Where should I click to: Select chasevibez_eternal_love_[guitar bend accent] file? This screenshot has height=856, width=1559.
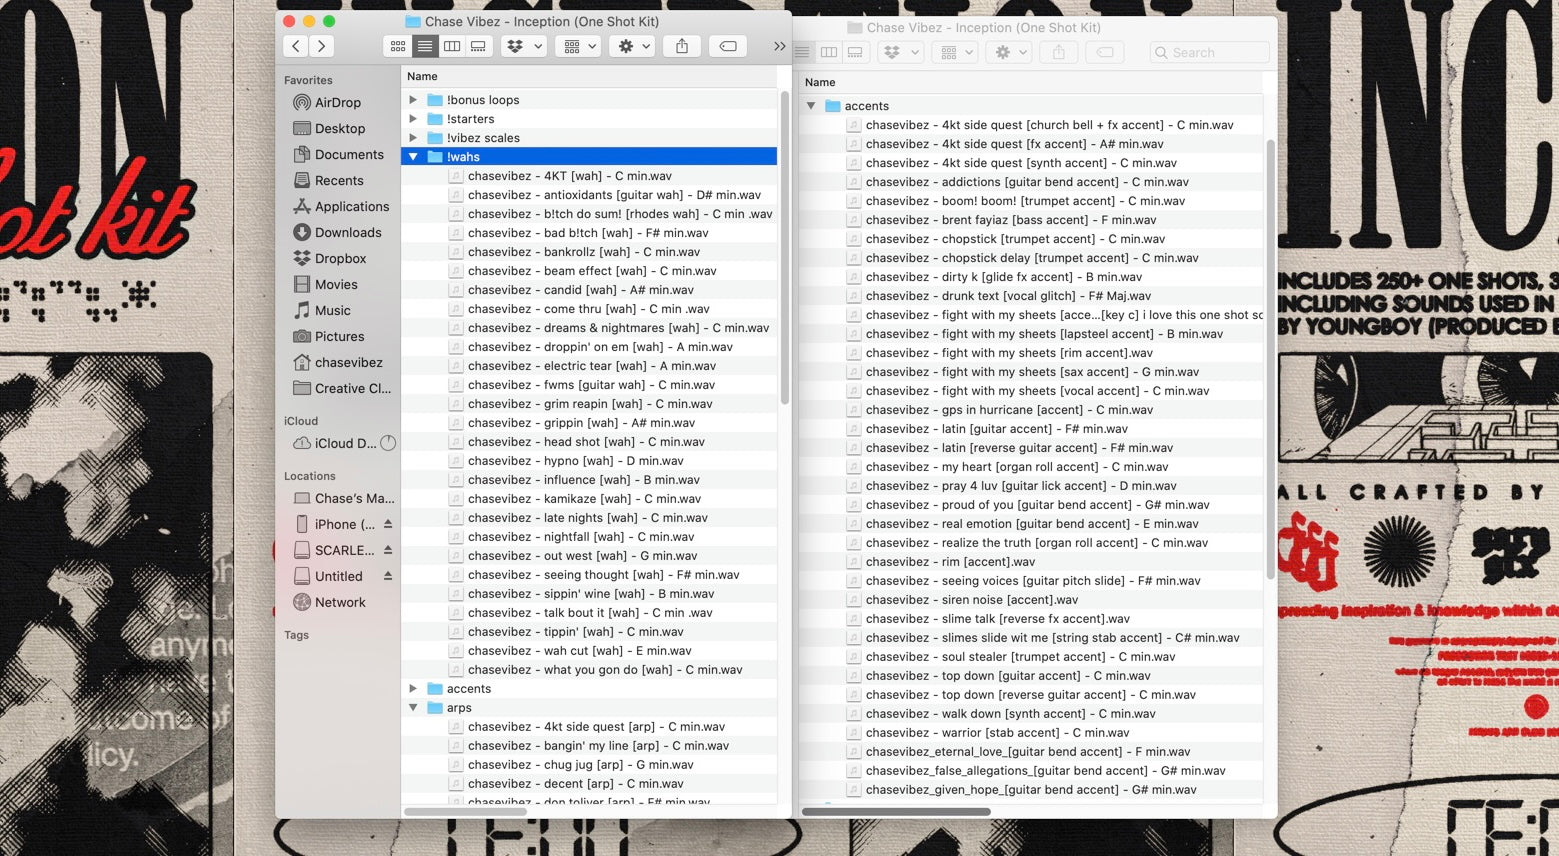1031,752
